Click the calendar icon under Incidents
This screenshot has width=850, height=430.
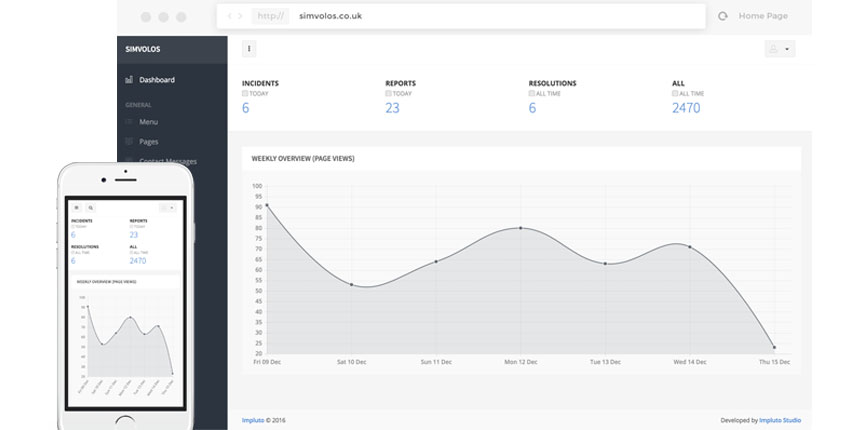click(x=245, y=93)
